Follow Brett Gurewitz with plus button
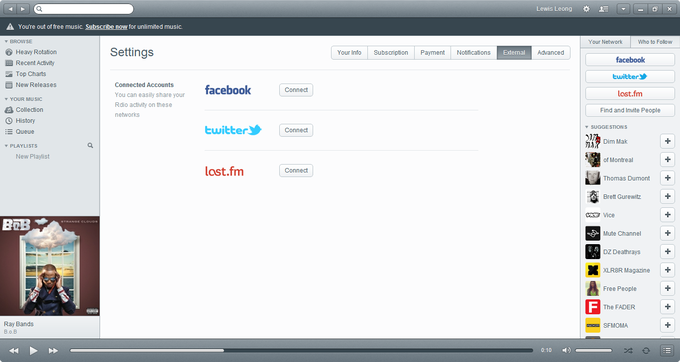 click(x=667, y=196)
